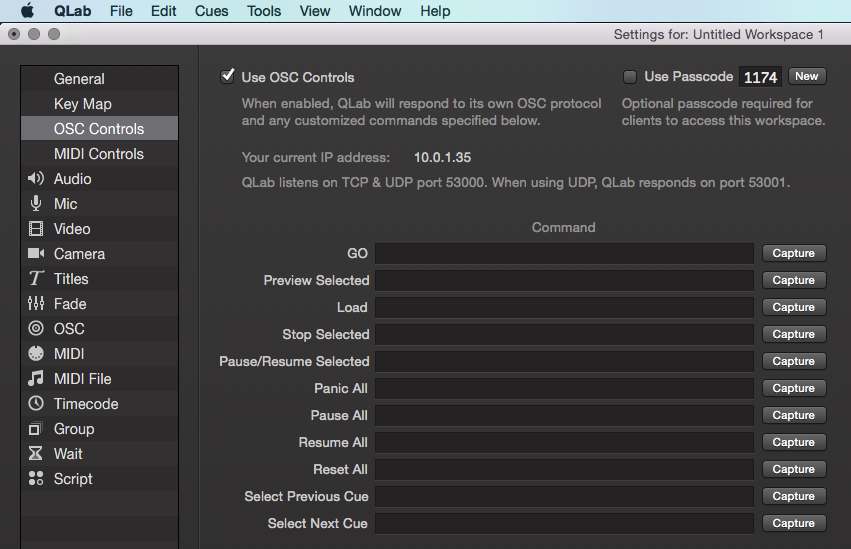Open the File menu
The height and width of the screenshot is (549, 851).
click(x=121, y=11)
